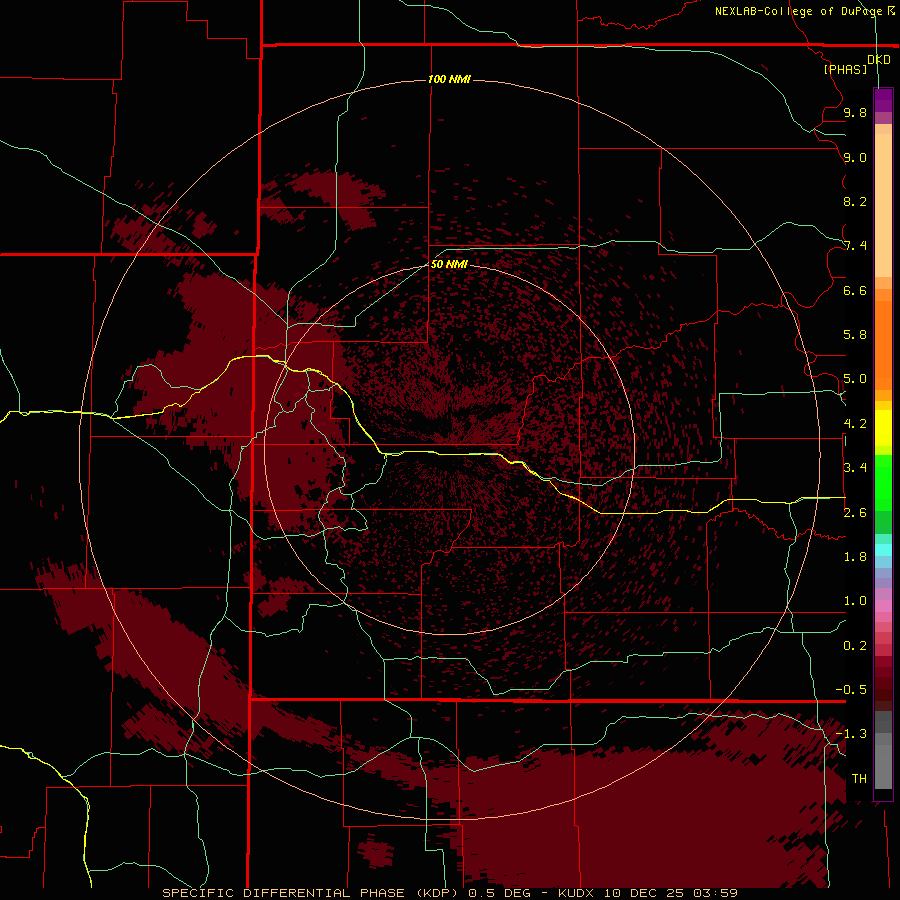Click the bright green segment of color bar
Image resolution: width=900 pixels, height=900 pixels.
click(883, 483)
